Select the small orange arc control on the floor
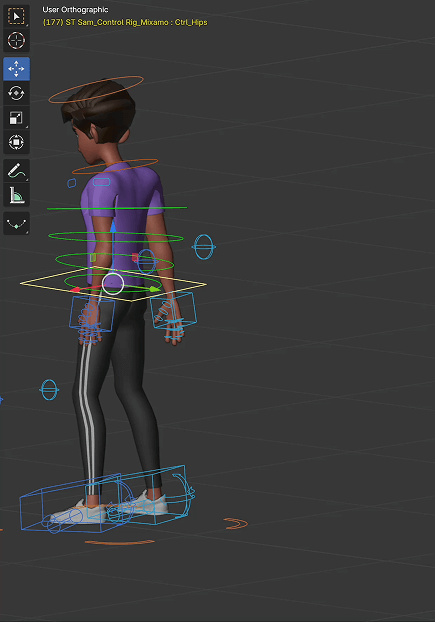 pyautogui.click(x=236, y=524)
